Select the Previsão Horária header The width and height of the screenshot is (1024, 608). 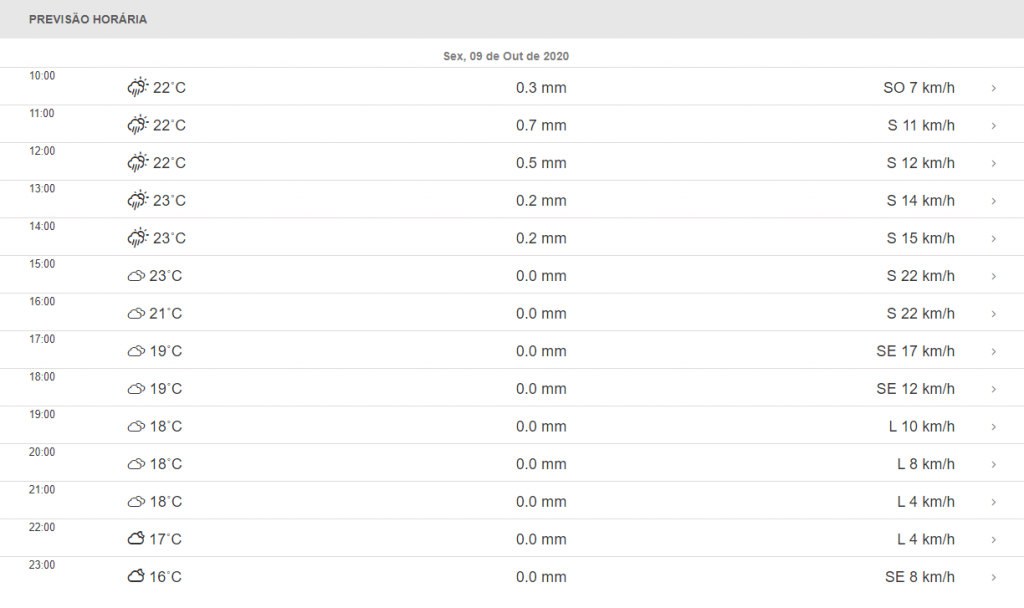pyautogui.click(x=88, y=20)
